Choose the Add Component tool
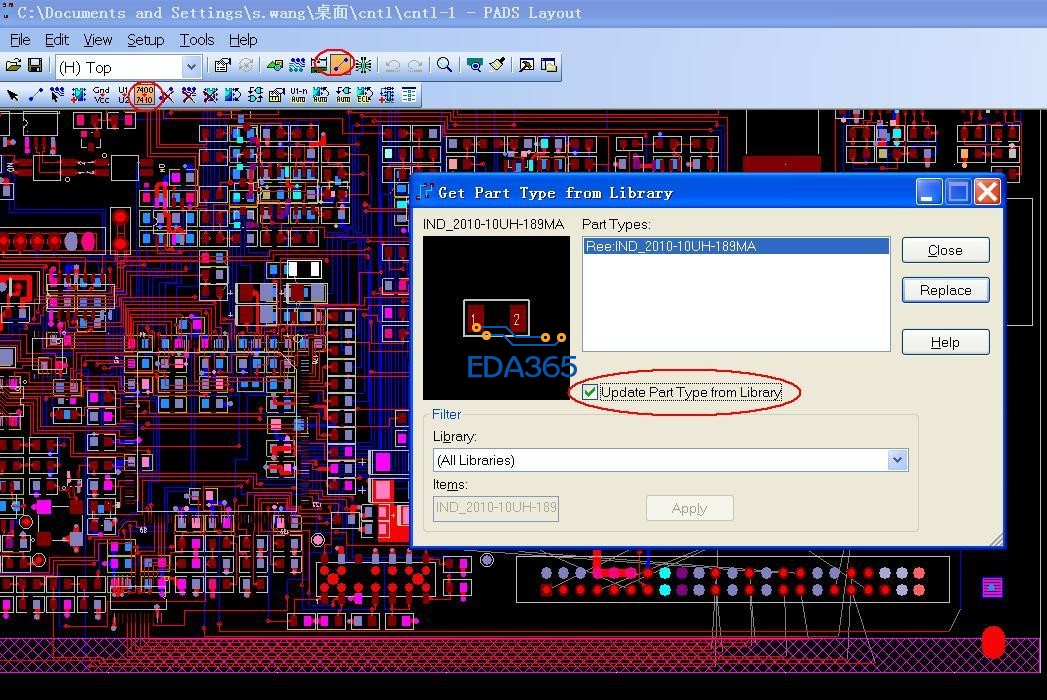The width and height of the screenshot is (1047, 700). click(79, 96)
